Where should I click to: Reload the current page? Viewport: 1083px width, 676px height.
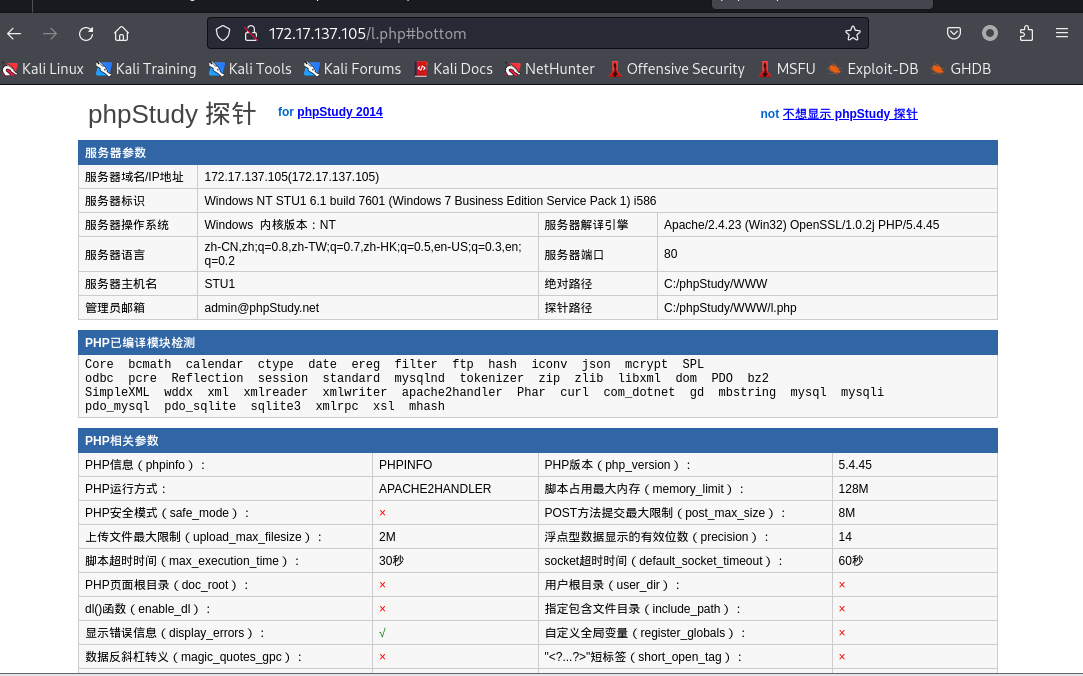pos(86,33)
